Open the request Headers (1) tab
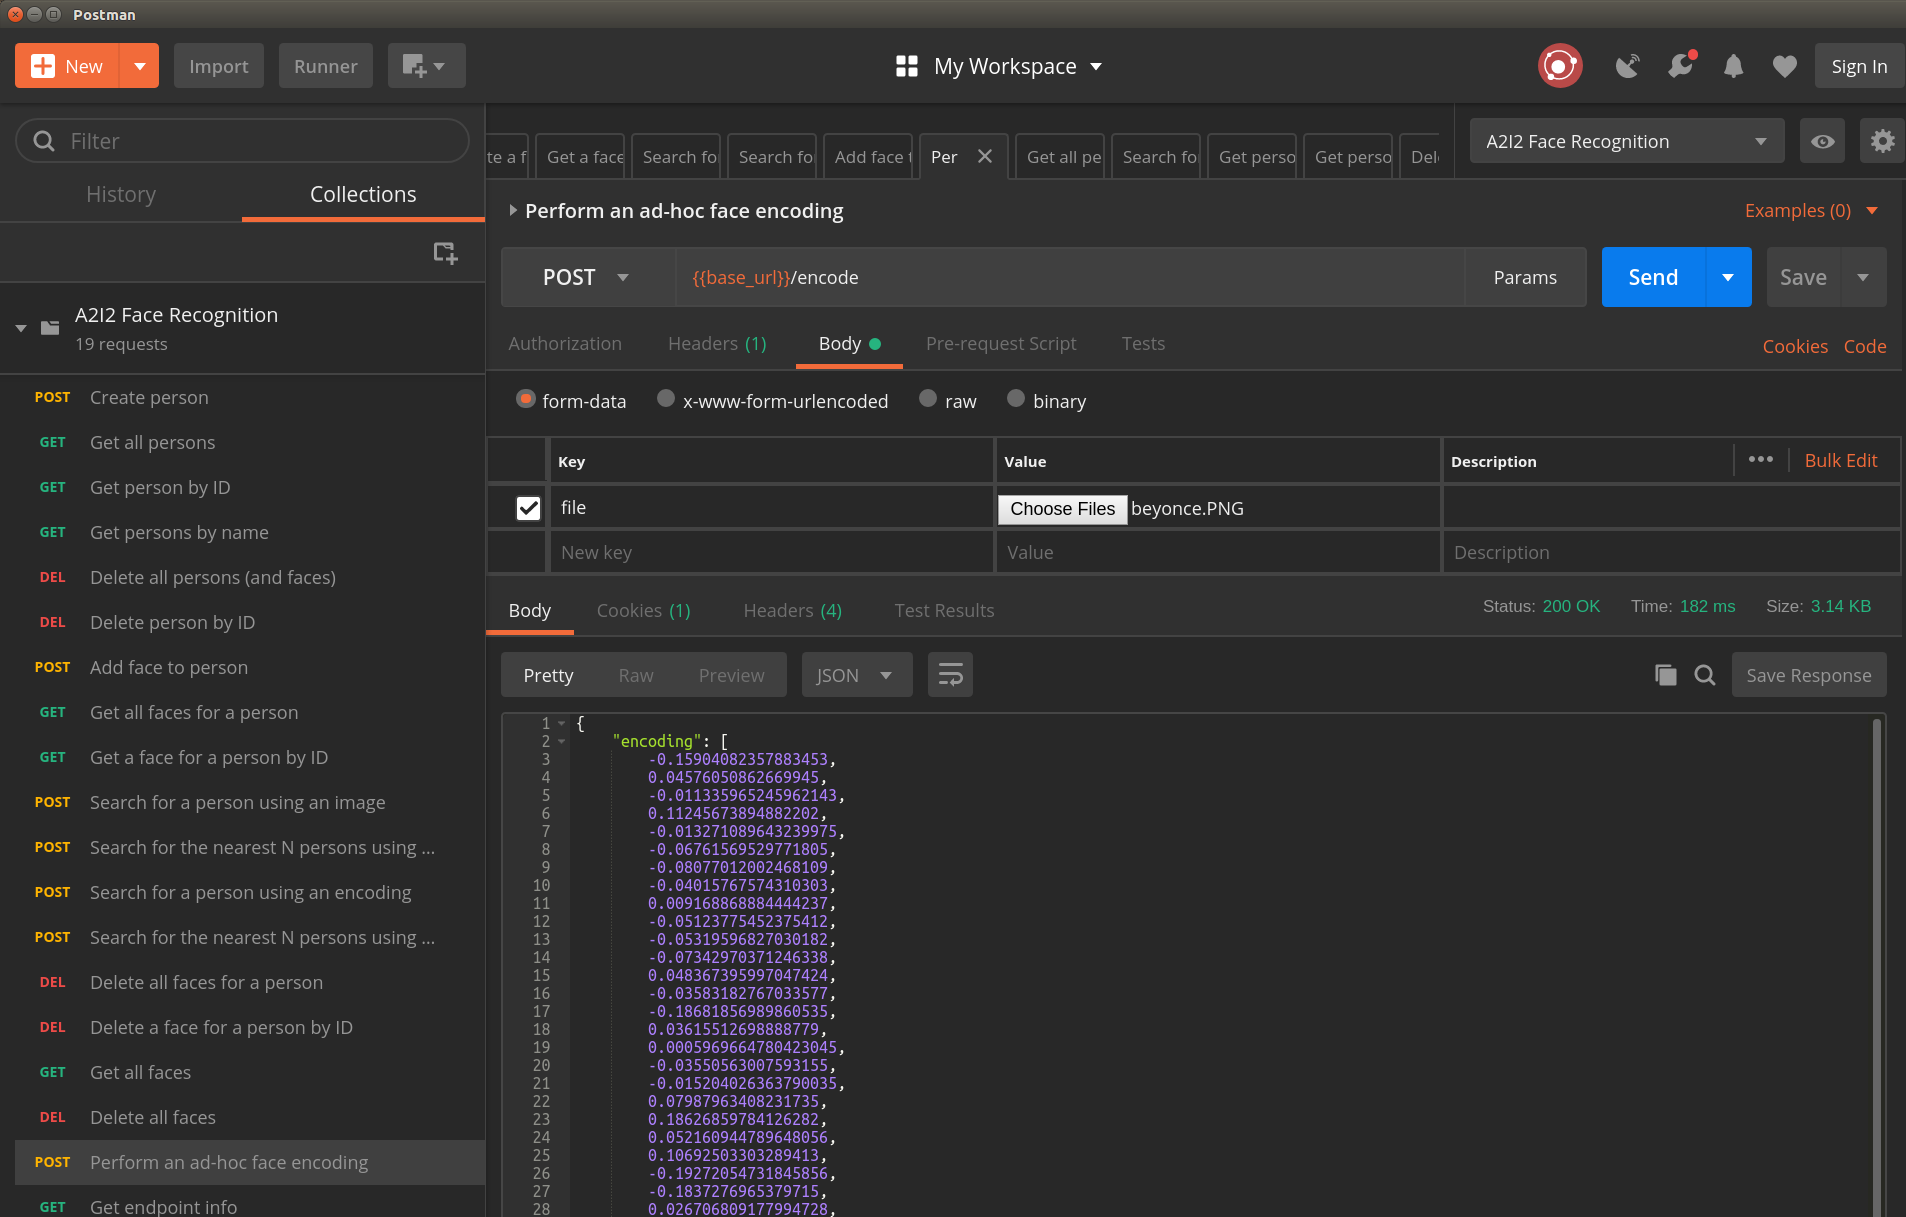Screen dimensions: 1906x1217 (717, 343)
